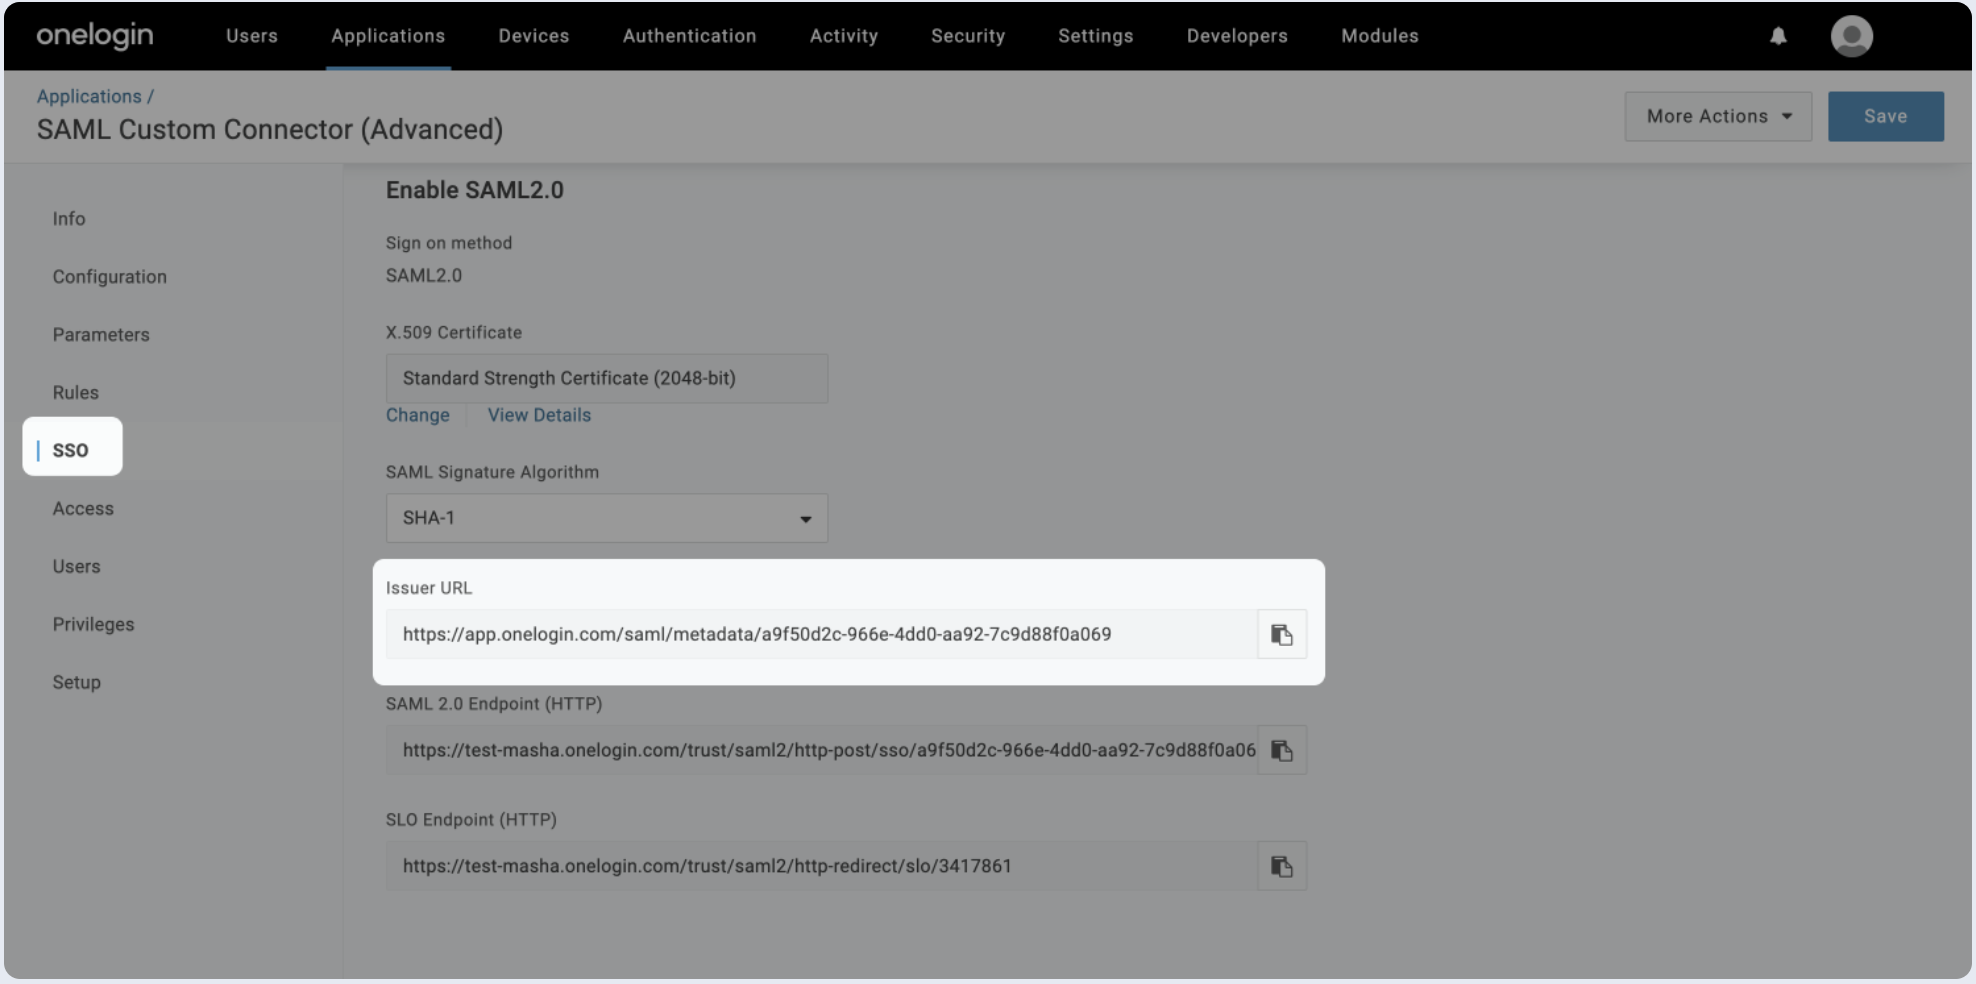Image resolution: width=1976 pixels, height=984 pixels.
Task: Open the More Actions dropdown
Action: point(1717,116)
